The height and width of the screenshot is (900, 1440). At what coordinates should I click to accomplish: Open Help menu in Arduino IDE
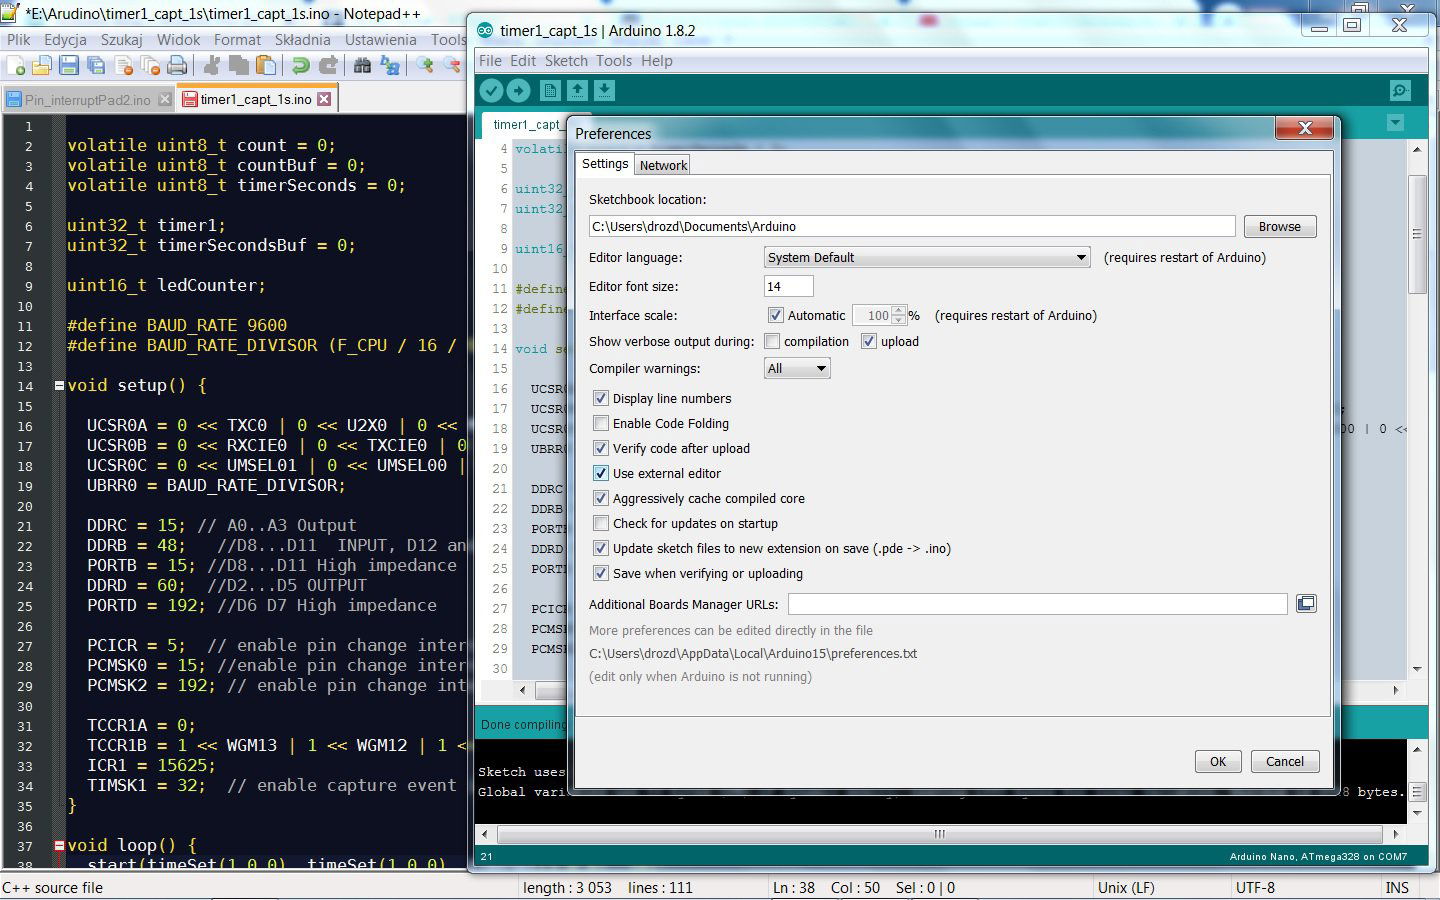657,61
